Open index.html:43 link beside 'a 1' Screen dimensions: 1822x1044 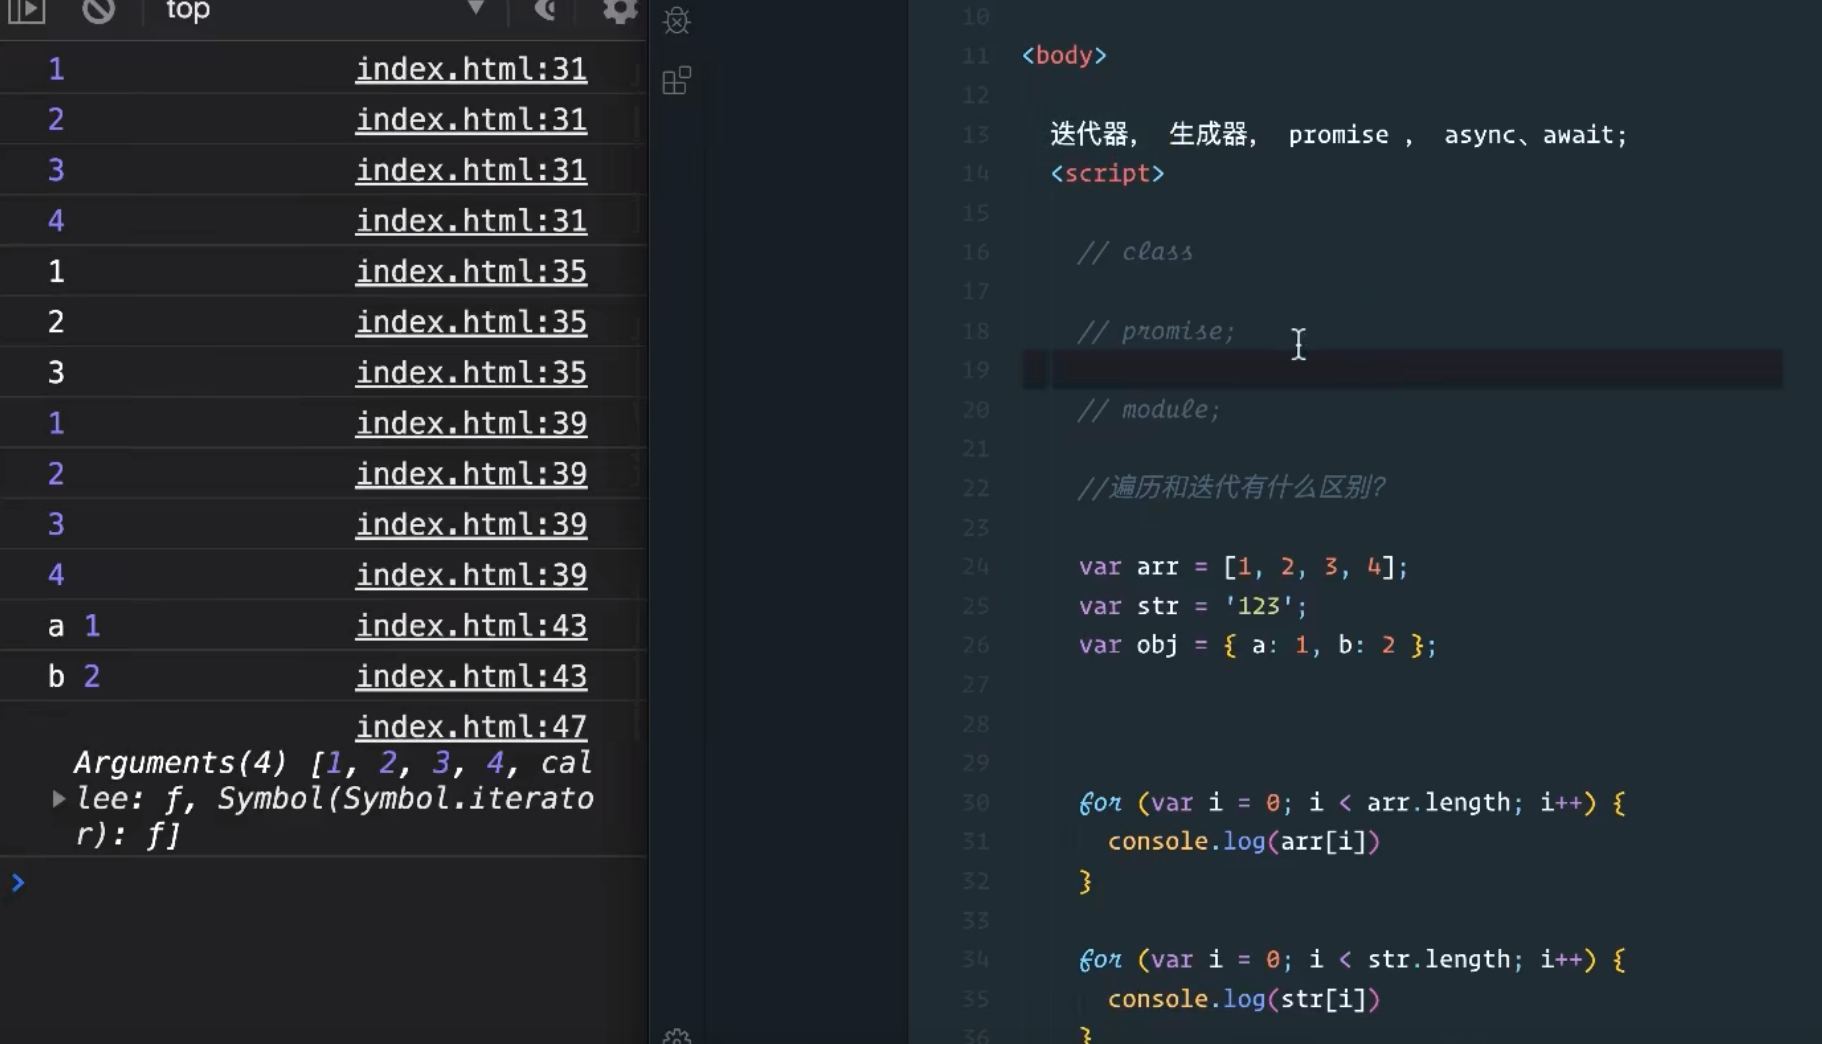(x=471, y=625)
